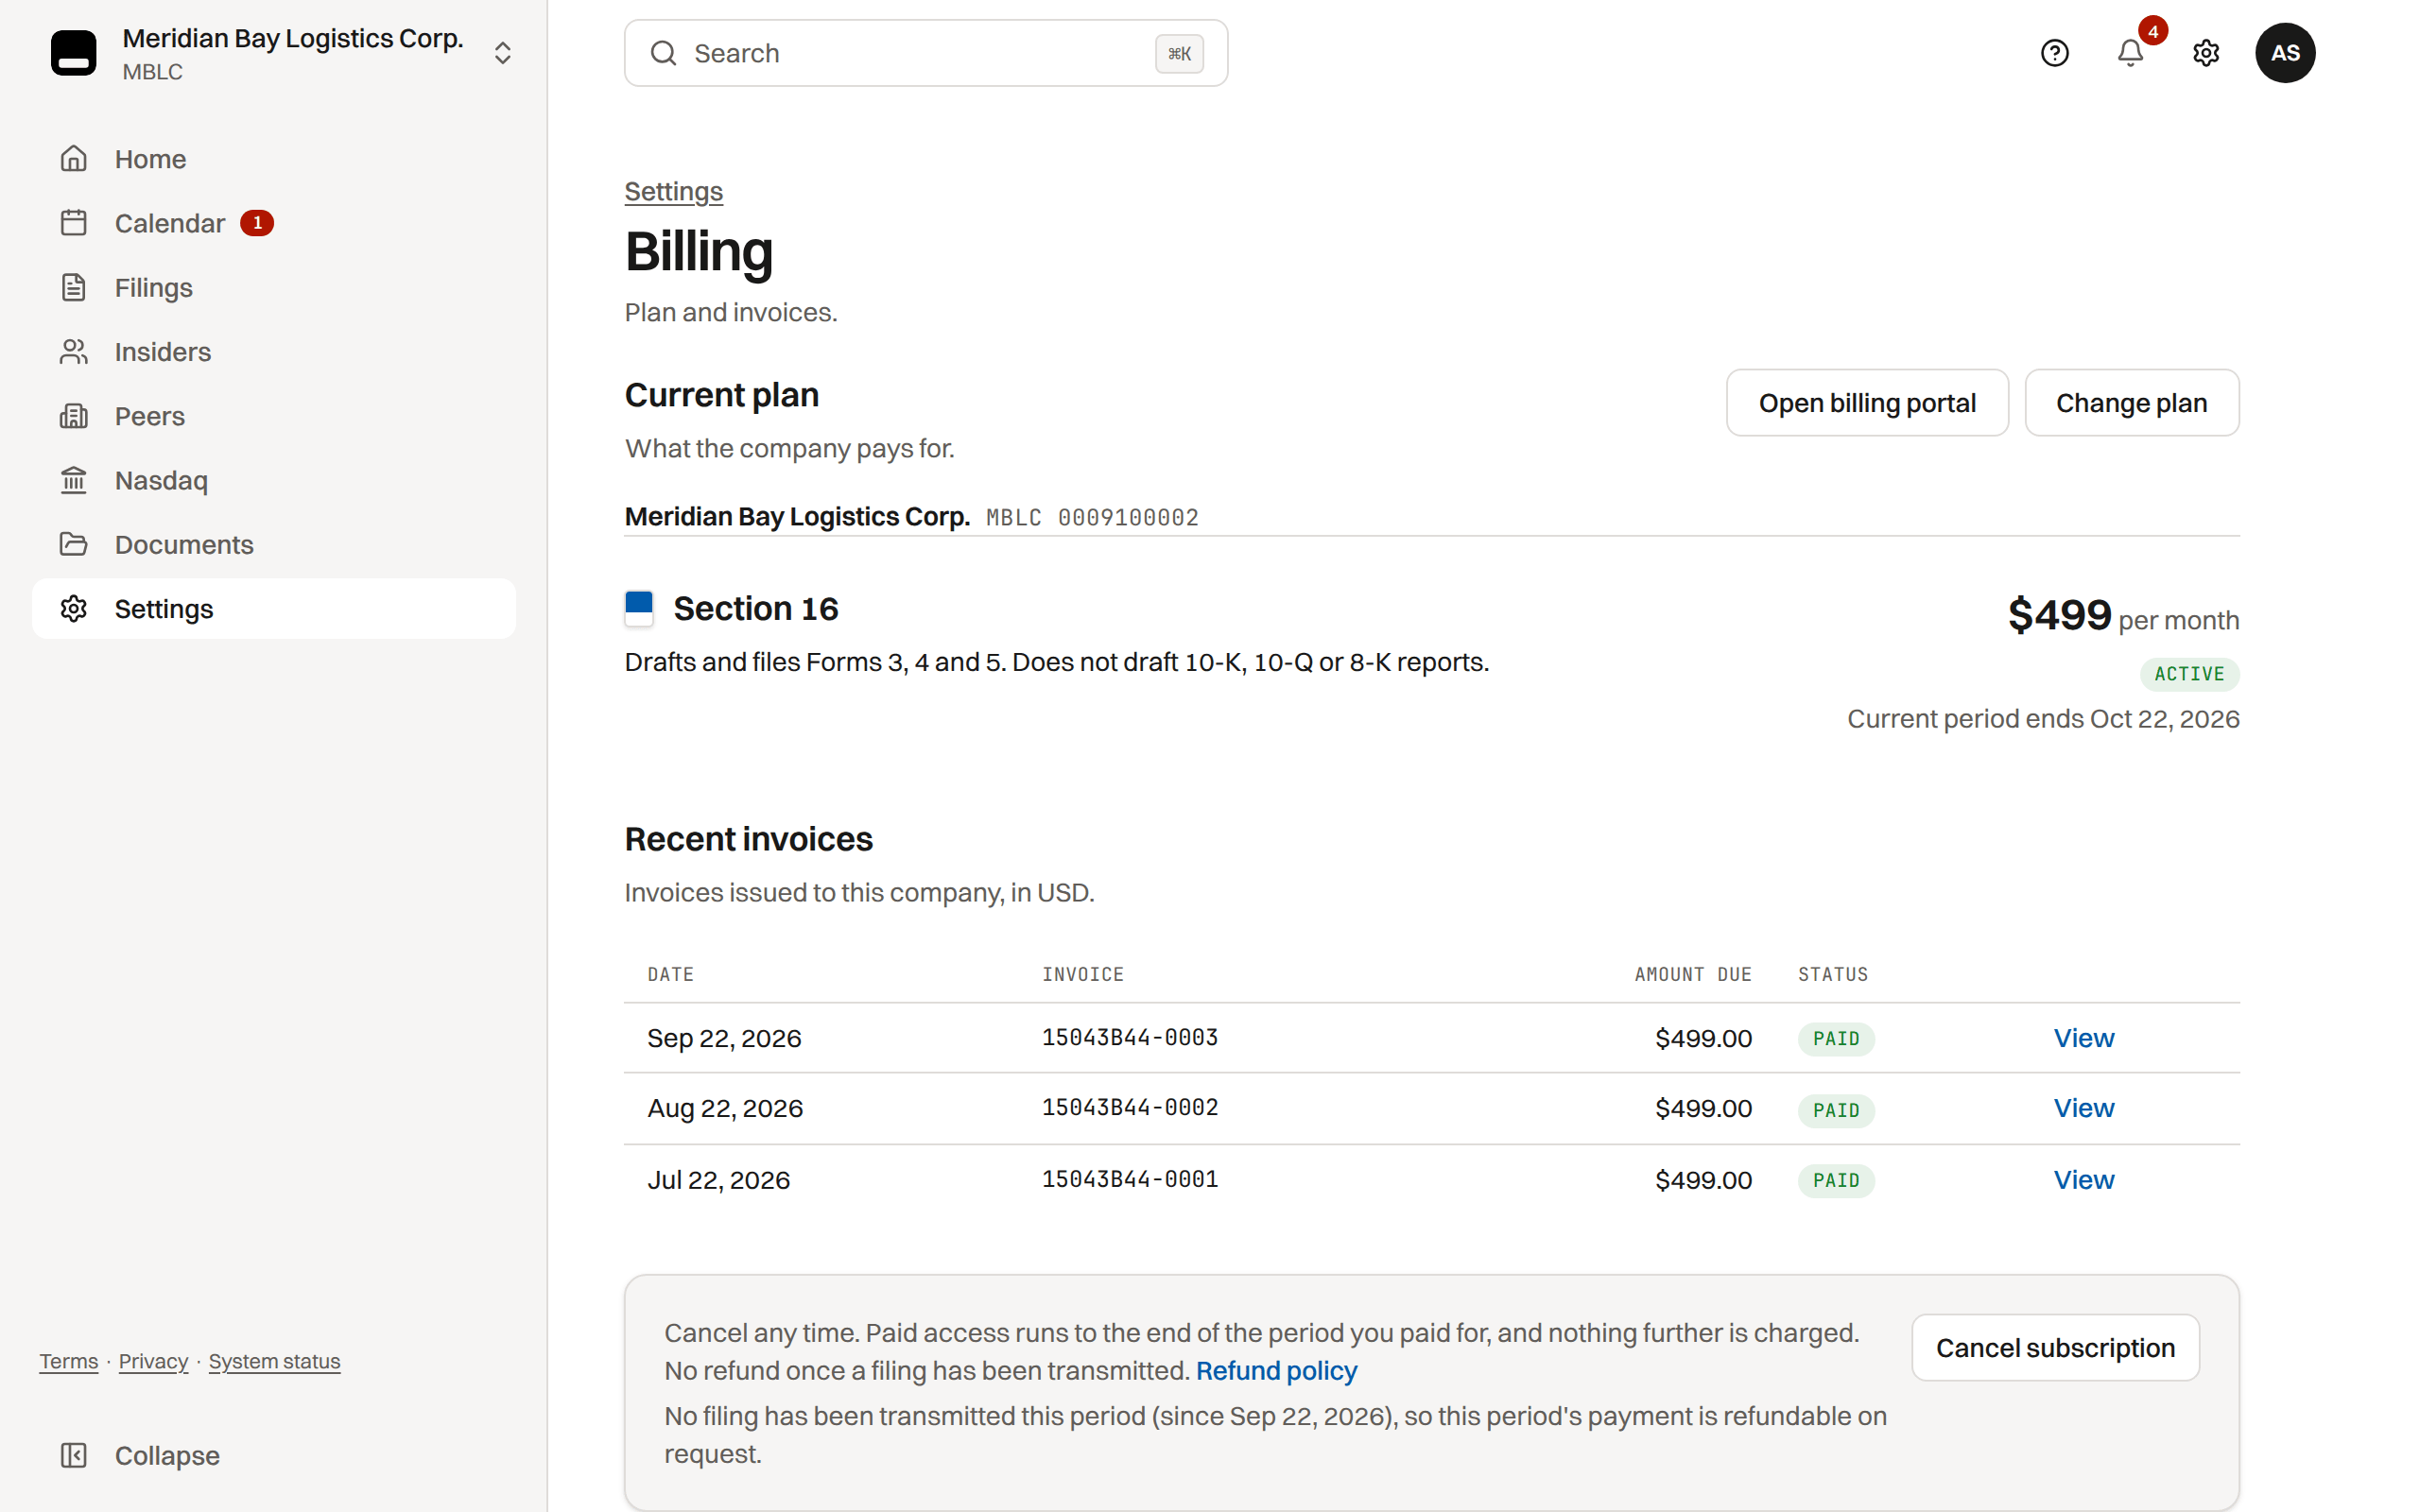Image resolution: width=2420 pixels, height=1512 pixels.
Task: Select the date Jul 22, 2026
Action: click(718, 1180)
